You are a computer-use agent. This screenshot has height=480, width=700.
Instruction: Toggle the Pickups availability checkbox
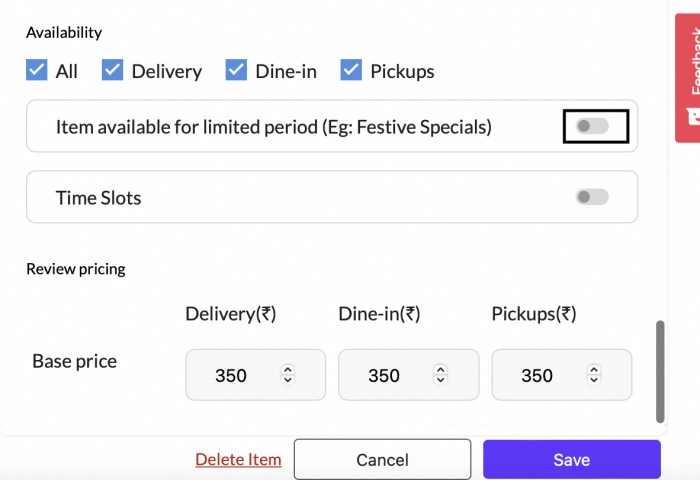[x=351, y=71]
